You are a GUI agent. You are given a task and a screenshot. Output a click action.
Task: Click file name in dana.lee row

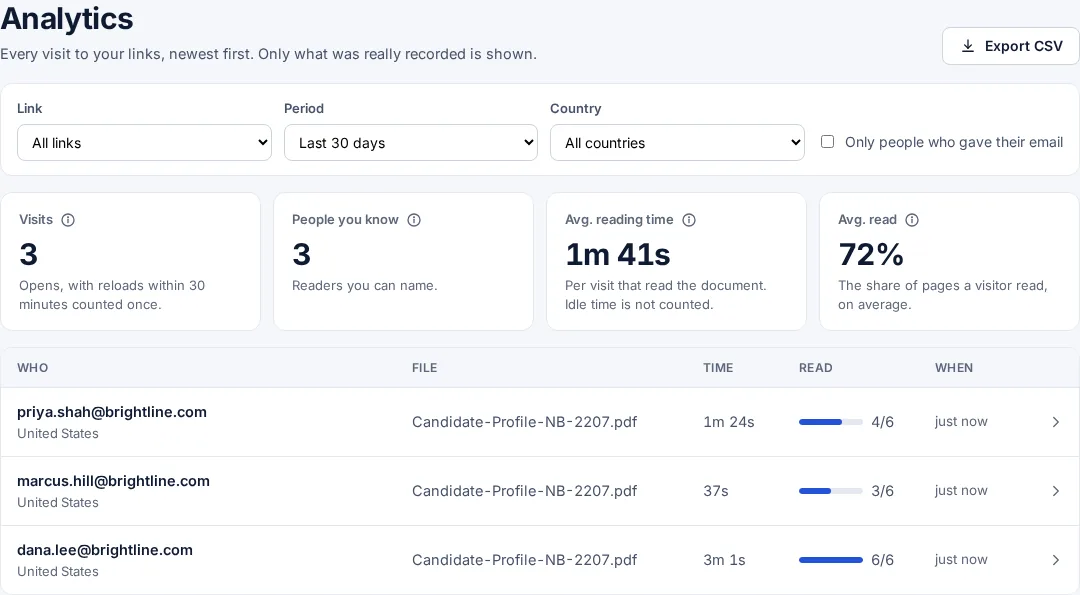(x=524, y=560)
